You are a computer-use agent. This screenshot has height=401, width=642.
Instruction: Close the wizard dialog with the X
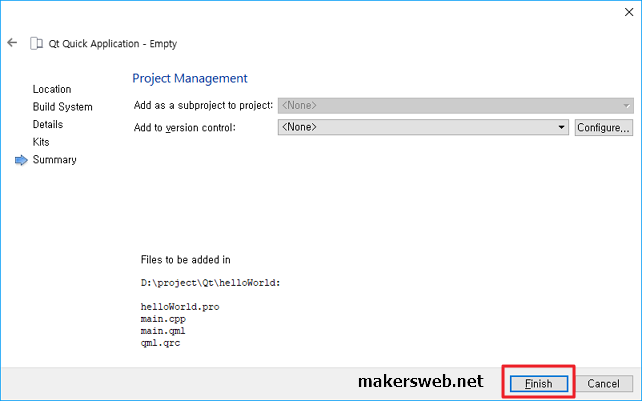click(627, 14)
